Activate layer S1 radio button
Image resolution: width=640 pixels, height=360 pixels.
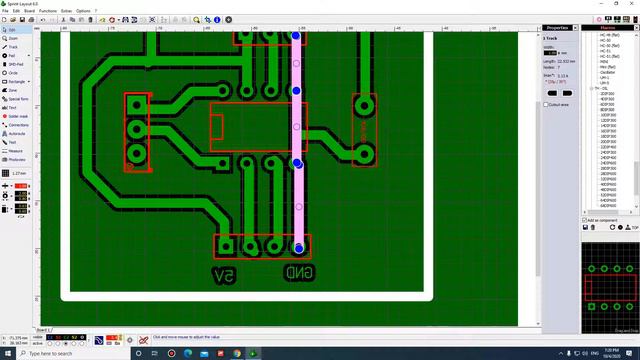[x=58, y=344]
